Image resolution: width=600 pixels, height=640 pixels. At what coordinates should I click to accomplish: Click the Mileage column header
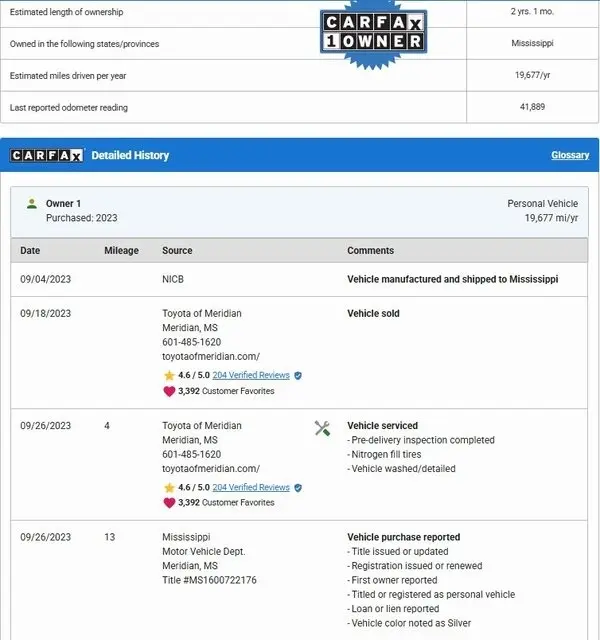(x=121, y=251)
